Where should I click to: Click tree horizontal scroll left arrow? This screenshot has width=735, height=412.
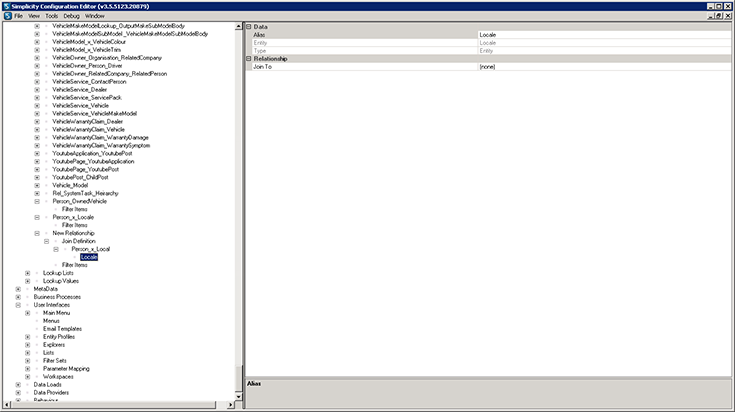(x=7, y=405)
